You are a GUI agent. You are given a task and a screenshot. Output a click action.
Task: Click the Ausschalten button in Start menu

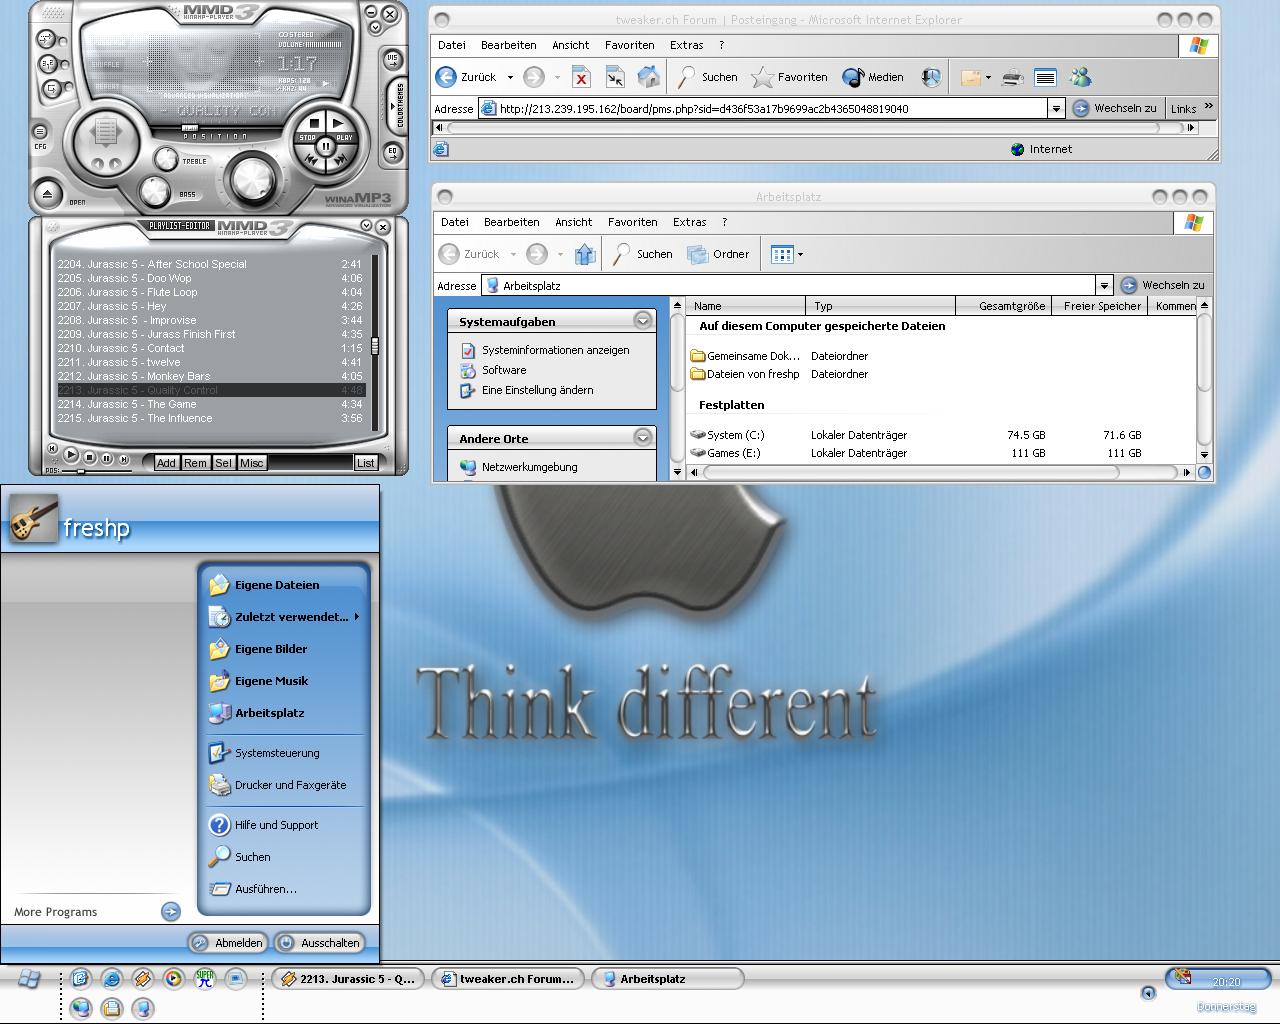tap(319, 942)
